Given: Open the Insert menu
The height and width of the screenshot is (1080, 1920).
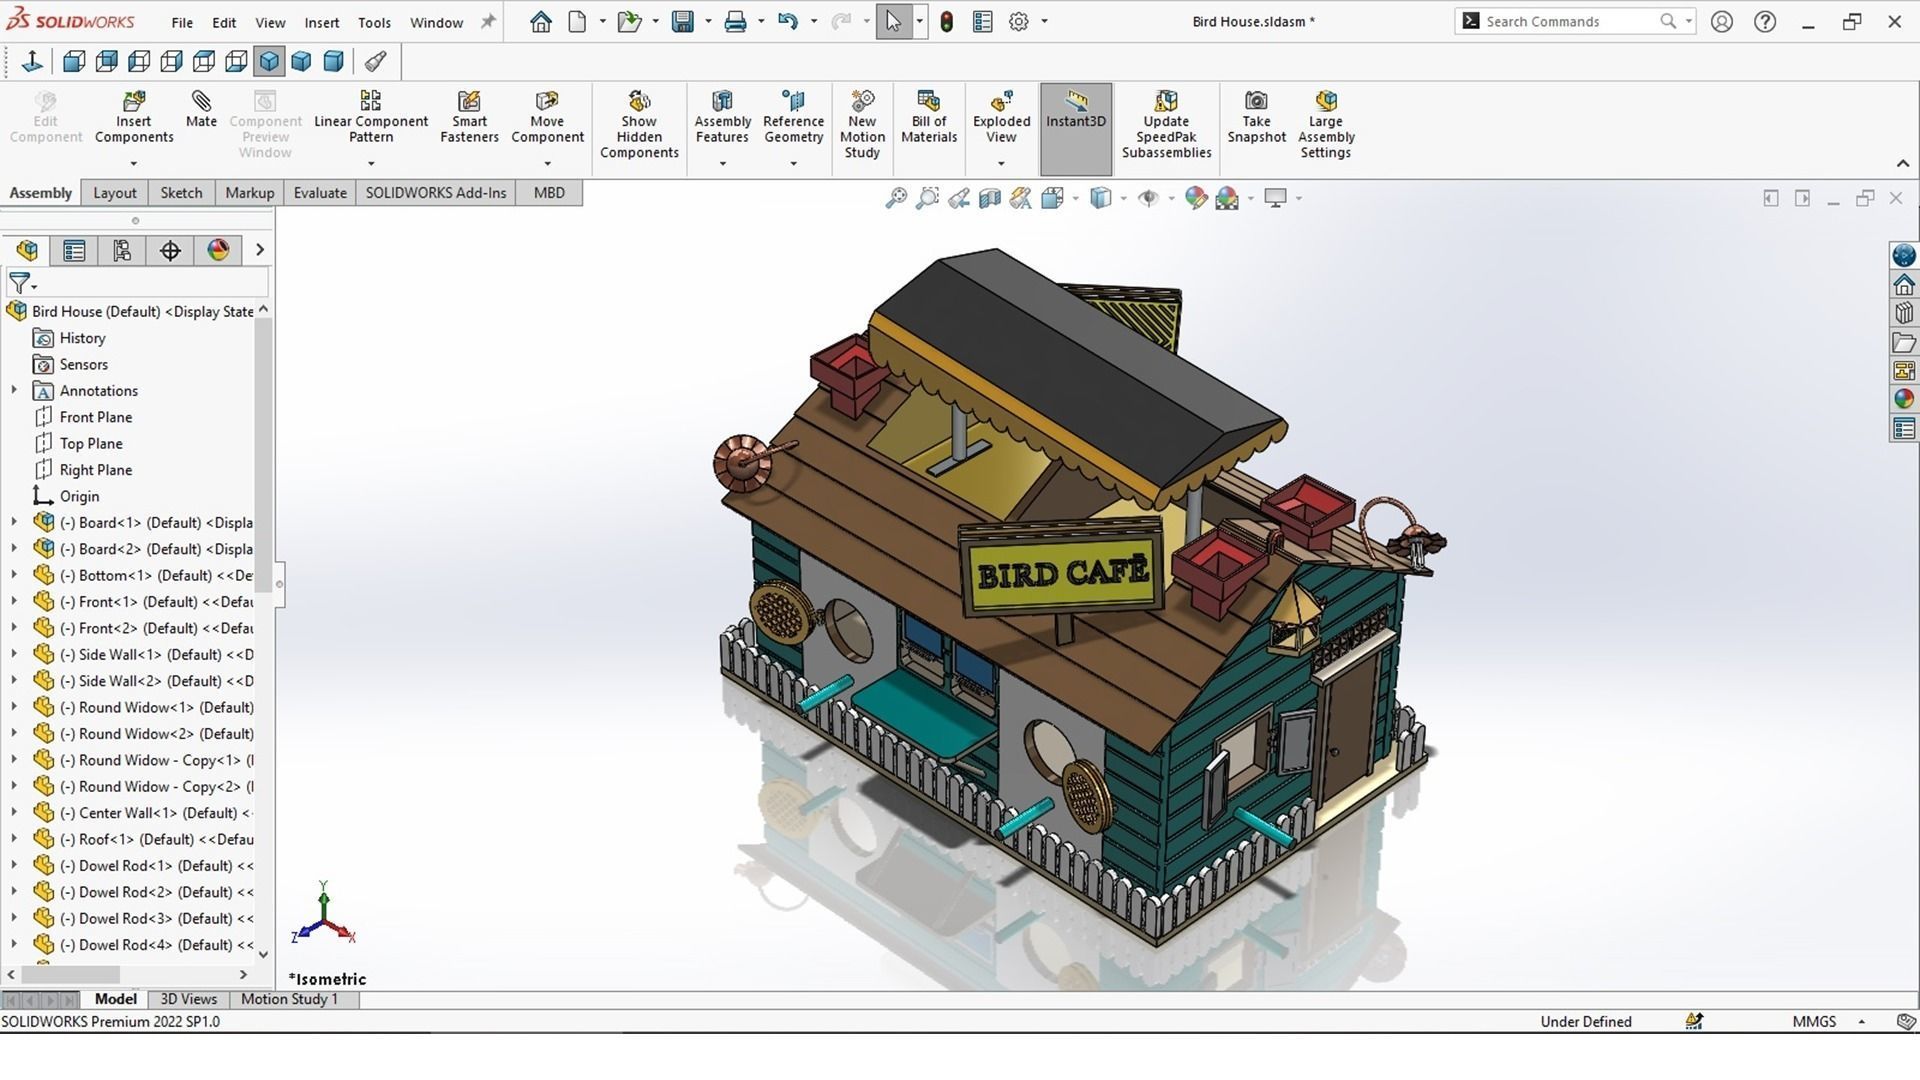Looking at the screenshot, I should coord(321,22).
